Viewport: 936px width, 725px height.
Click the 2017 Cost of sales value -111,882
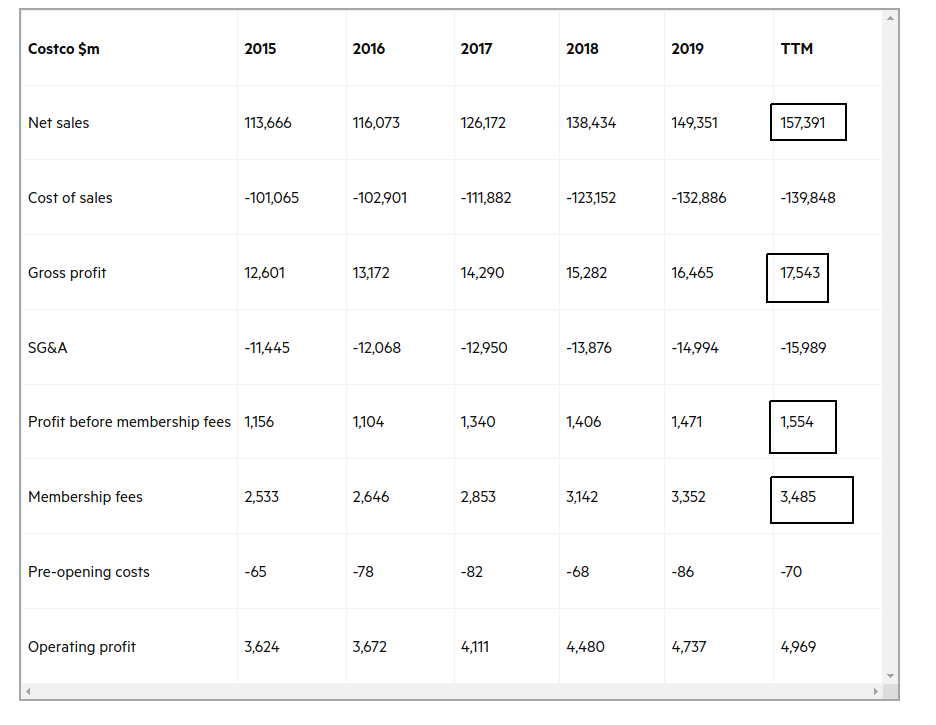click(486, 198)
